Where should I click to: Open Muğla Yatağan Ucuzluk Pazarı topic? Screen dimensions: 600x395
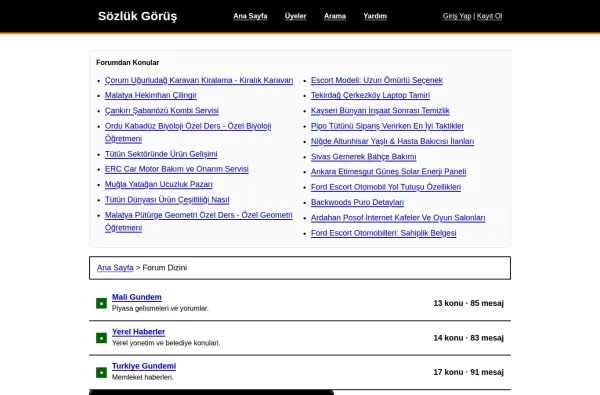click(159, 184)
